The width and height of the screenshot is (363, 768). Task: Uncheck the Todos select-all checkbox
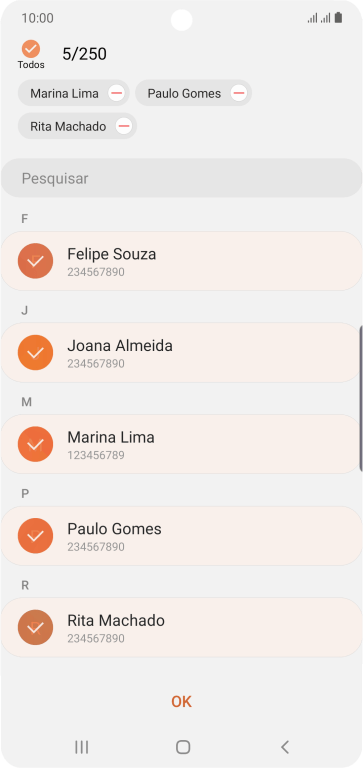click(31, 49)
